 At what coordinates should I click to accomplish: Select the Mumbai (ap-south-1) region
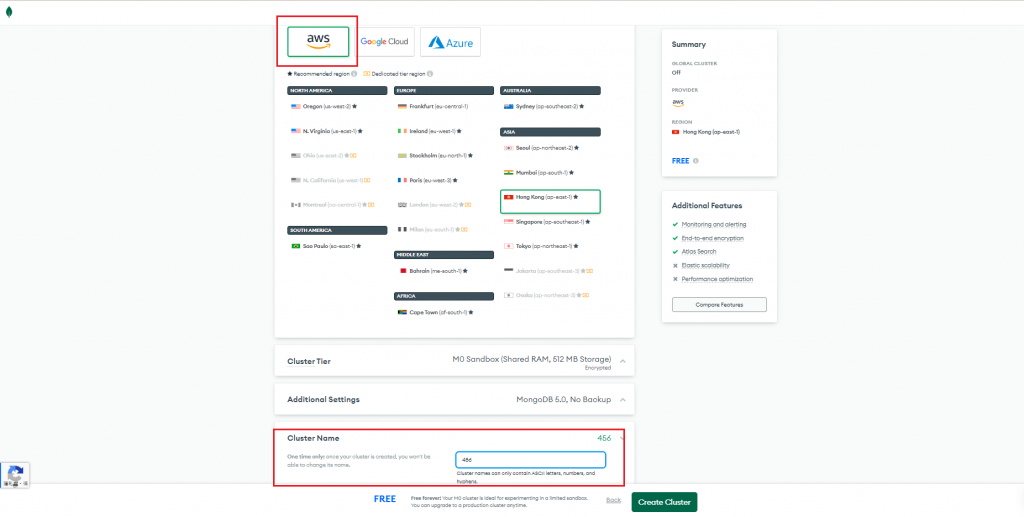pyautogui.click(x=539, y=172)
